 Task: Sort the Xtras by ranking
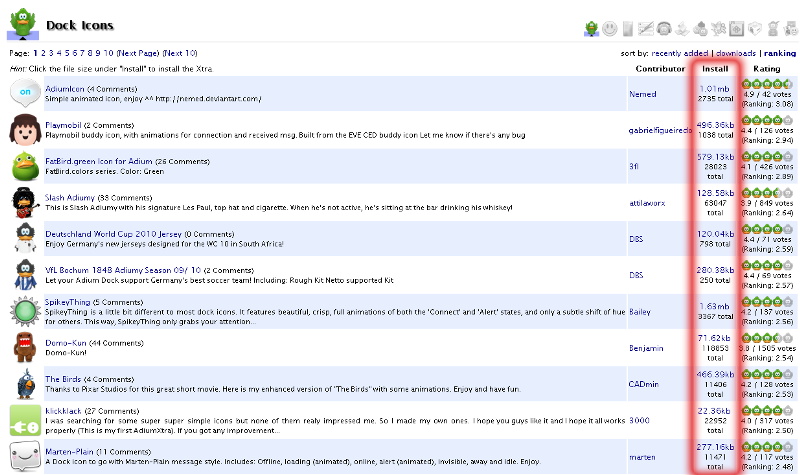coord(779,53)
